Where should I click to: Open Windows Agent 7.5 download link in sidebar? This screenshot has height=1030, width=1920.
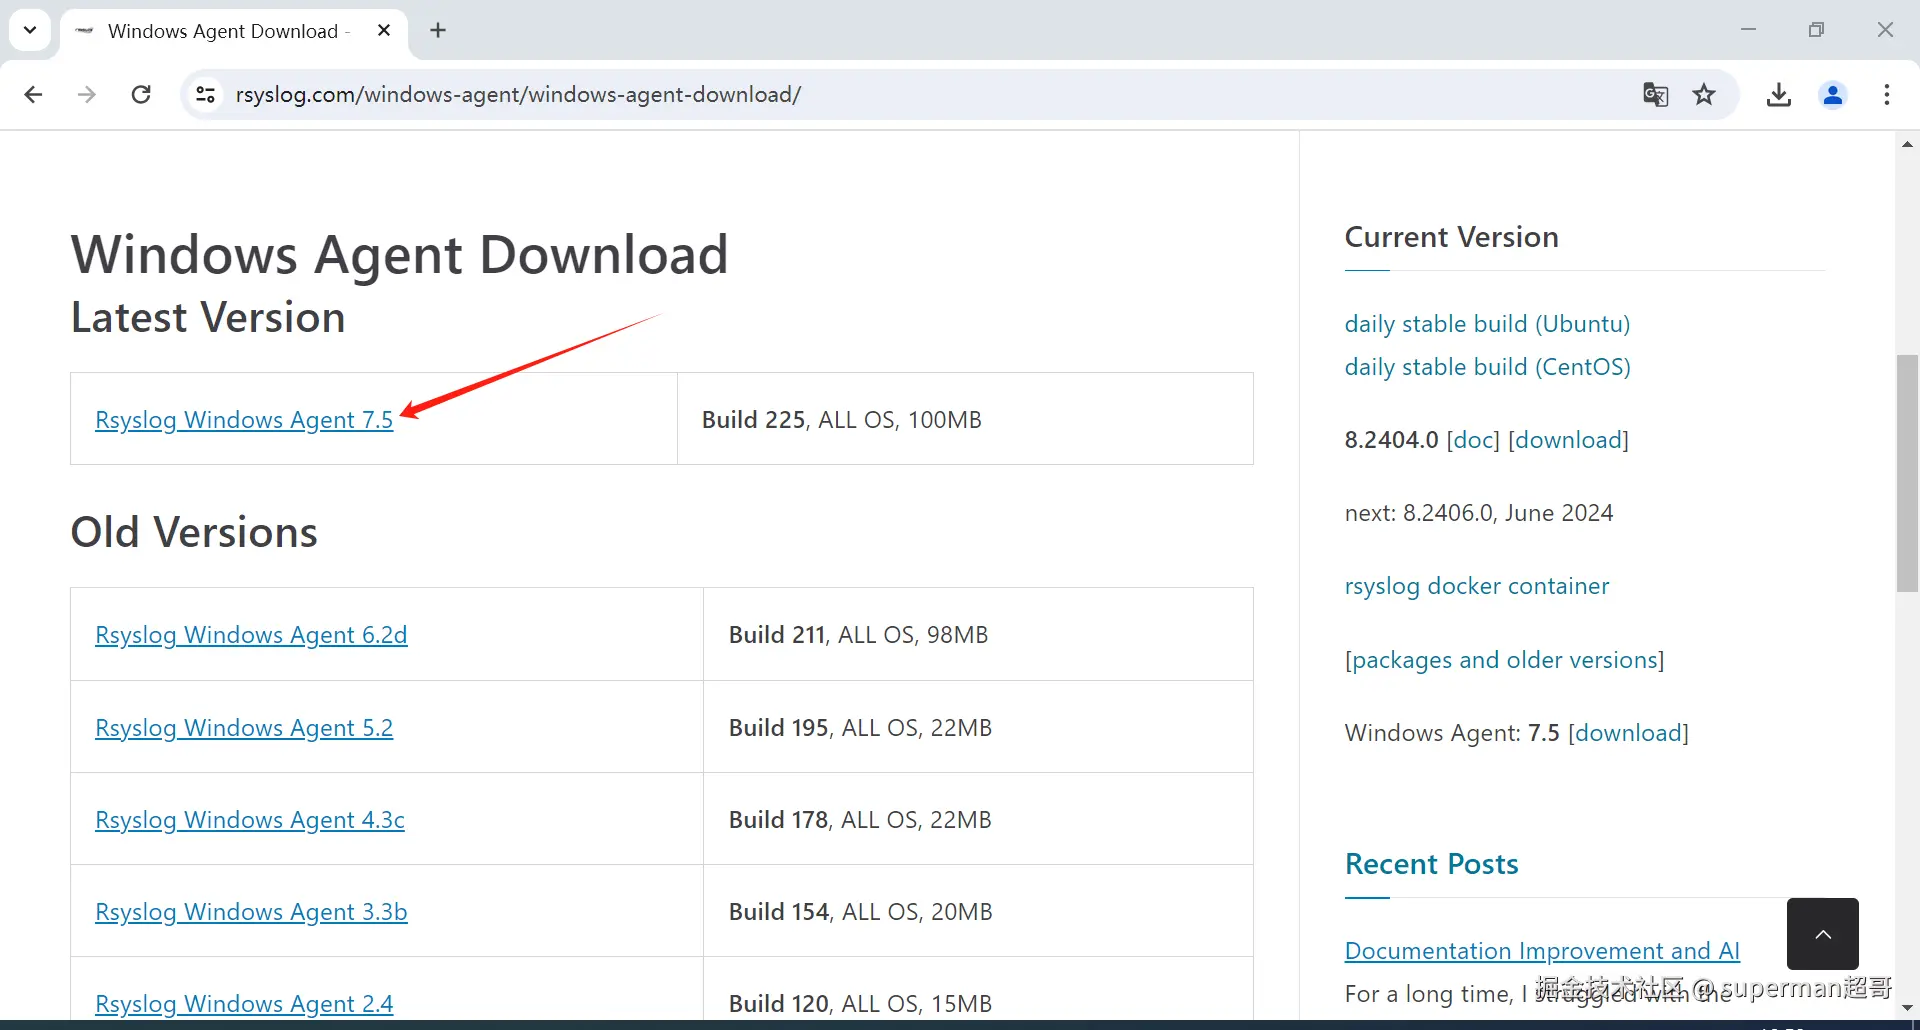(x=1628, y=733)
